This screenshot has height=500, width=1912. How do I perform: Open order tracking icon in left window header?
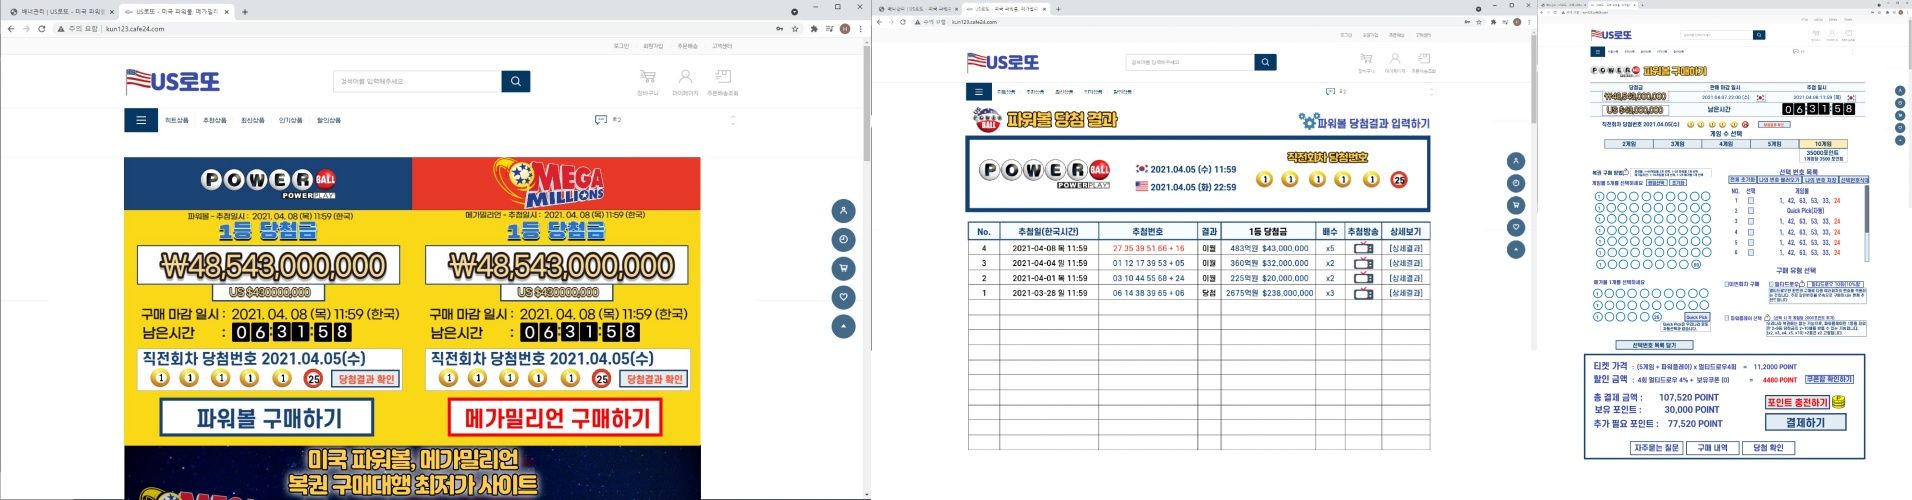tap(722, 77)
